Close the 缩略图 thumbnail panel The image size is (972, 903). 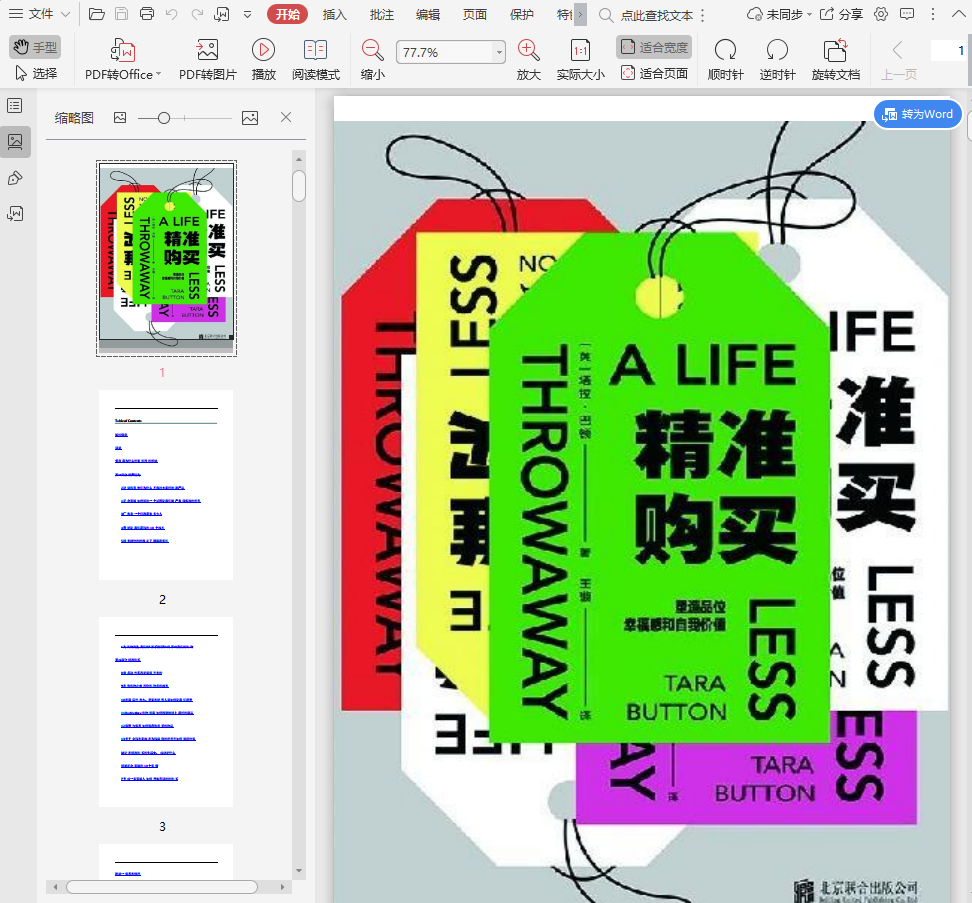click(x=286, y=117)
